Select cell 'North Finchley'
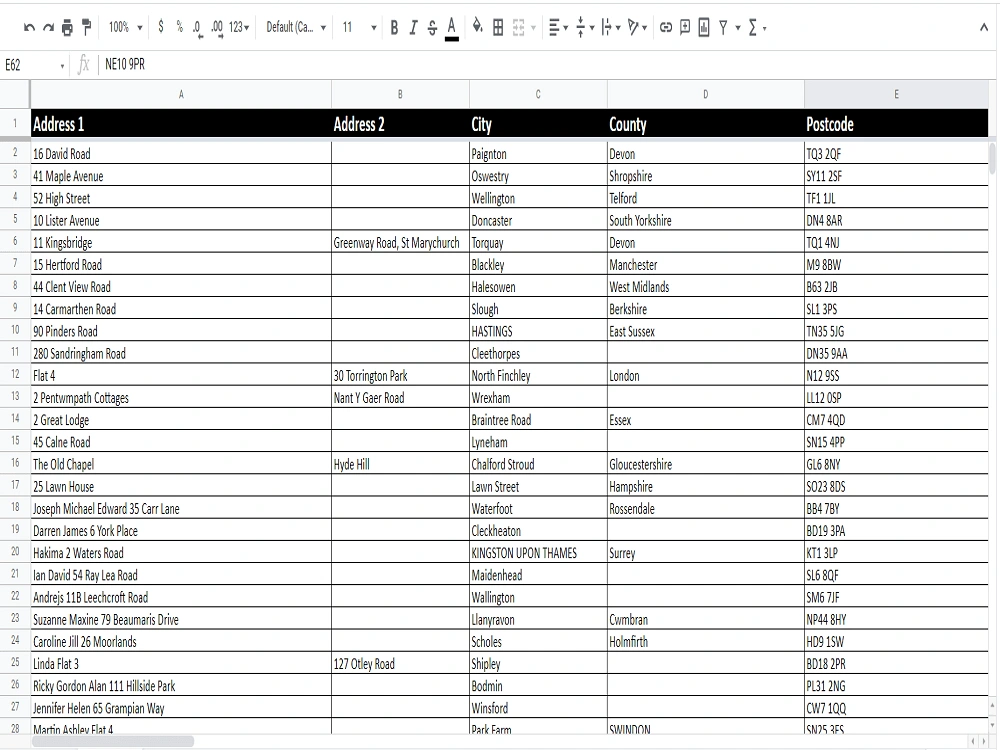 538,376
